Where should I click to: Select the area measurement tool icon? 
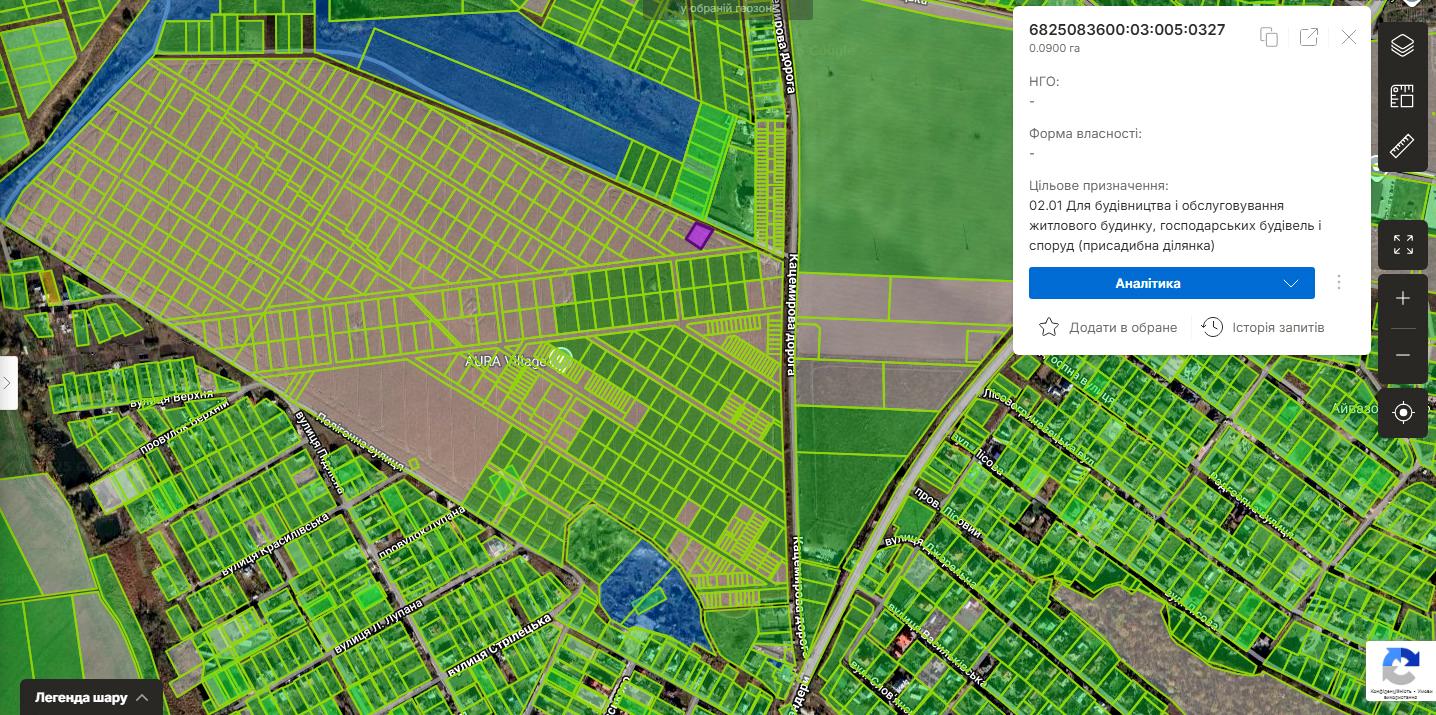pos(1402,96)
